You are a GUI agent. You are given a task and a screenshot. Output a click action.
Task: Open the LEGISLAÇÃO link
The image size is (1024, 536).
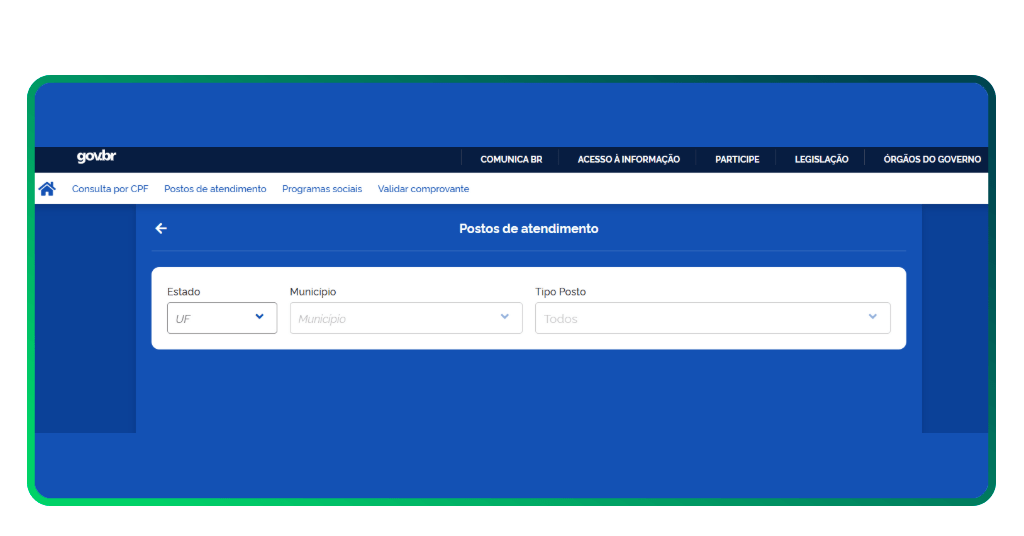pyautogui.click(x=821, y=160)
